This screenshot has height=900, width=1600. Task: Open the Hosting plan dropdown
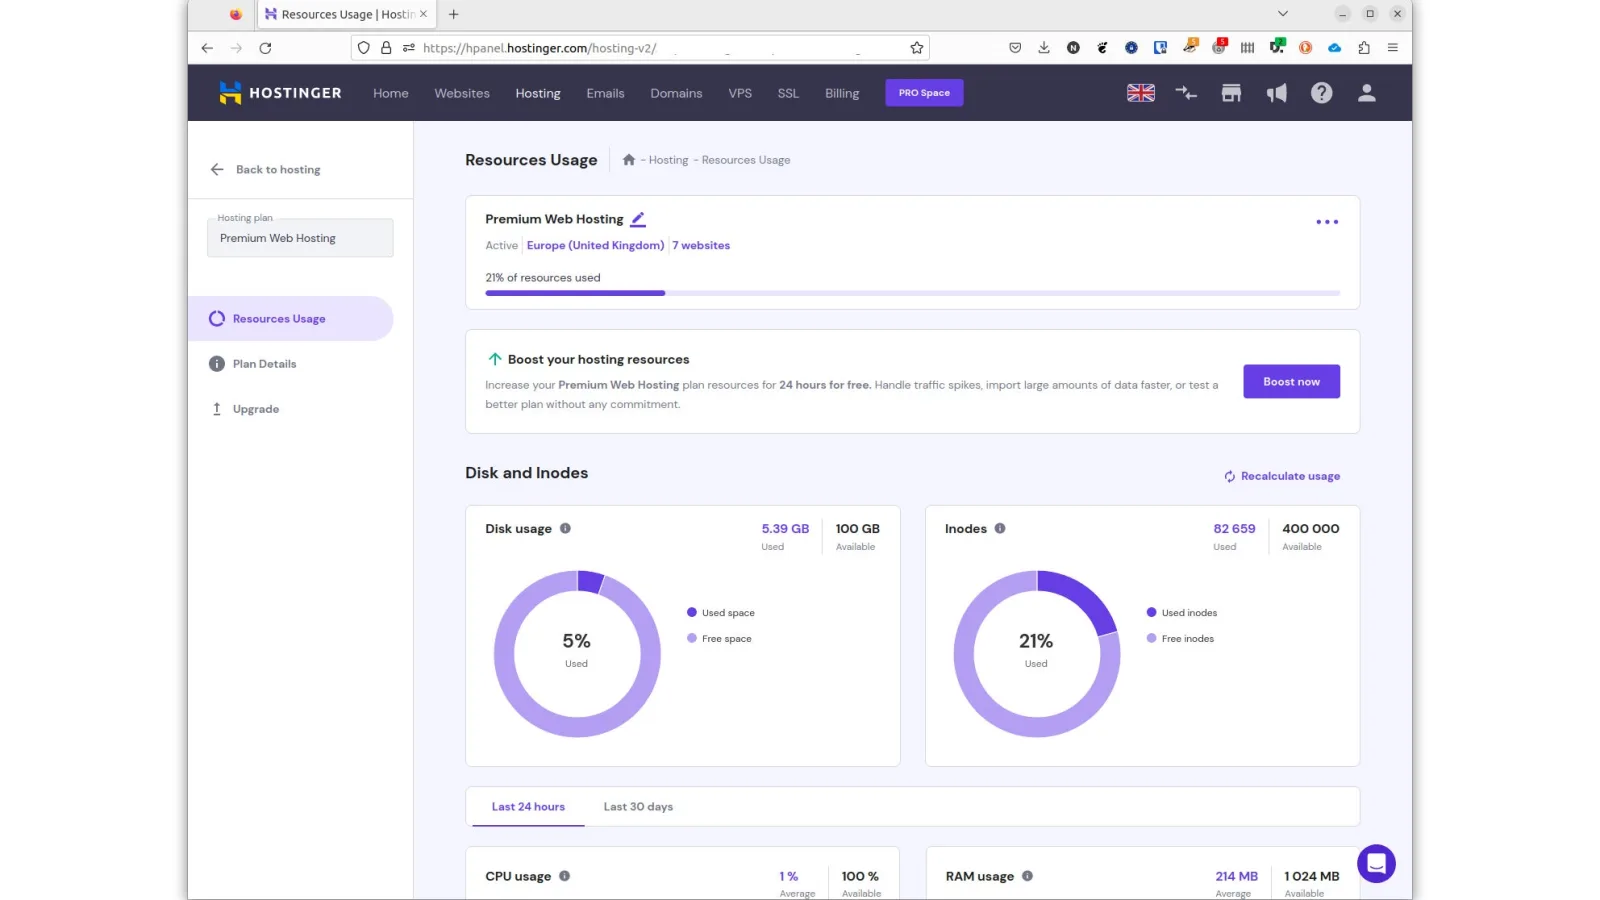(300, 238)
